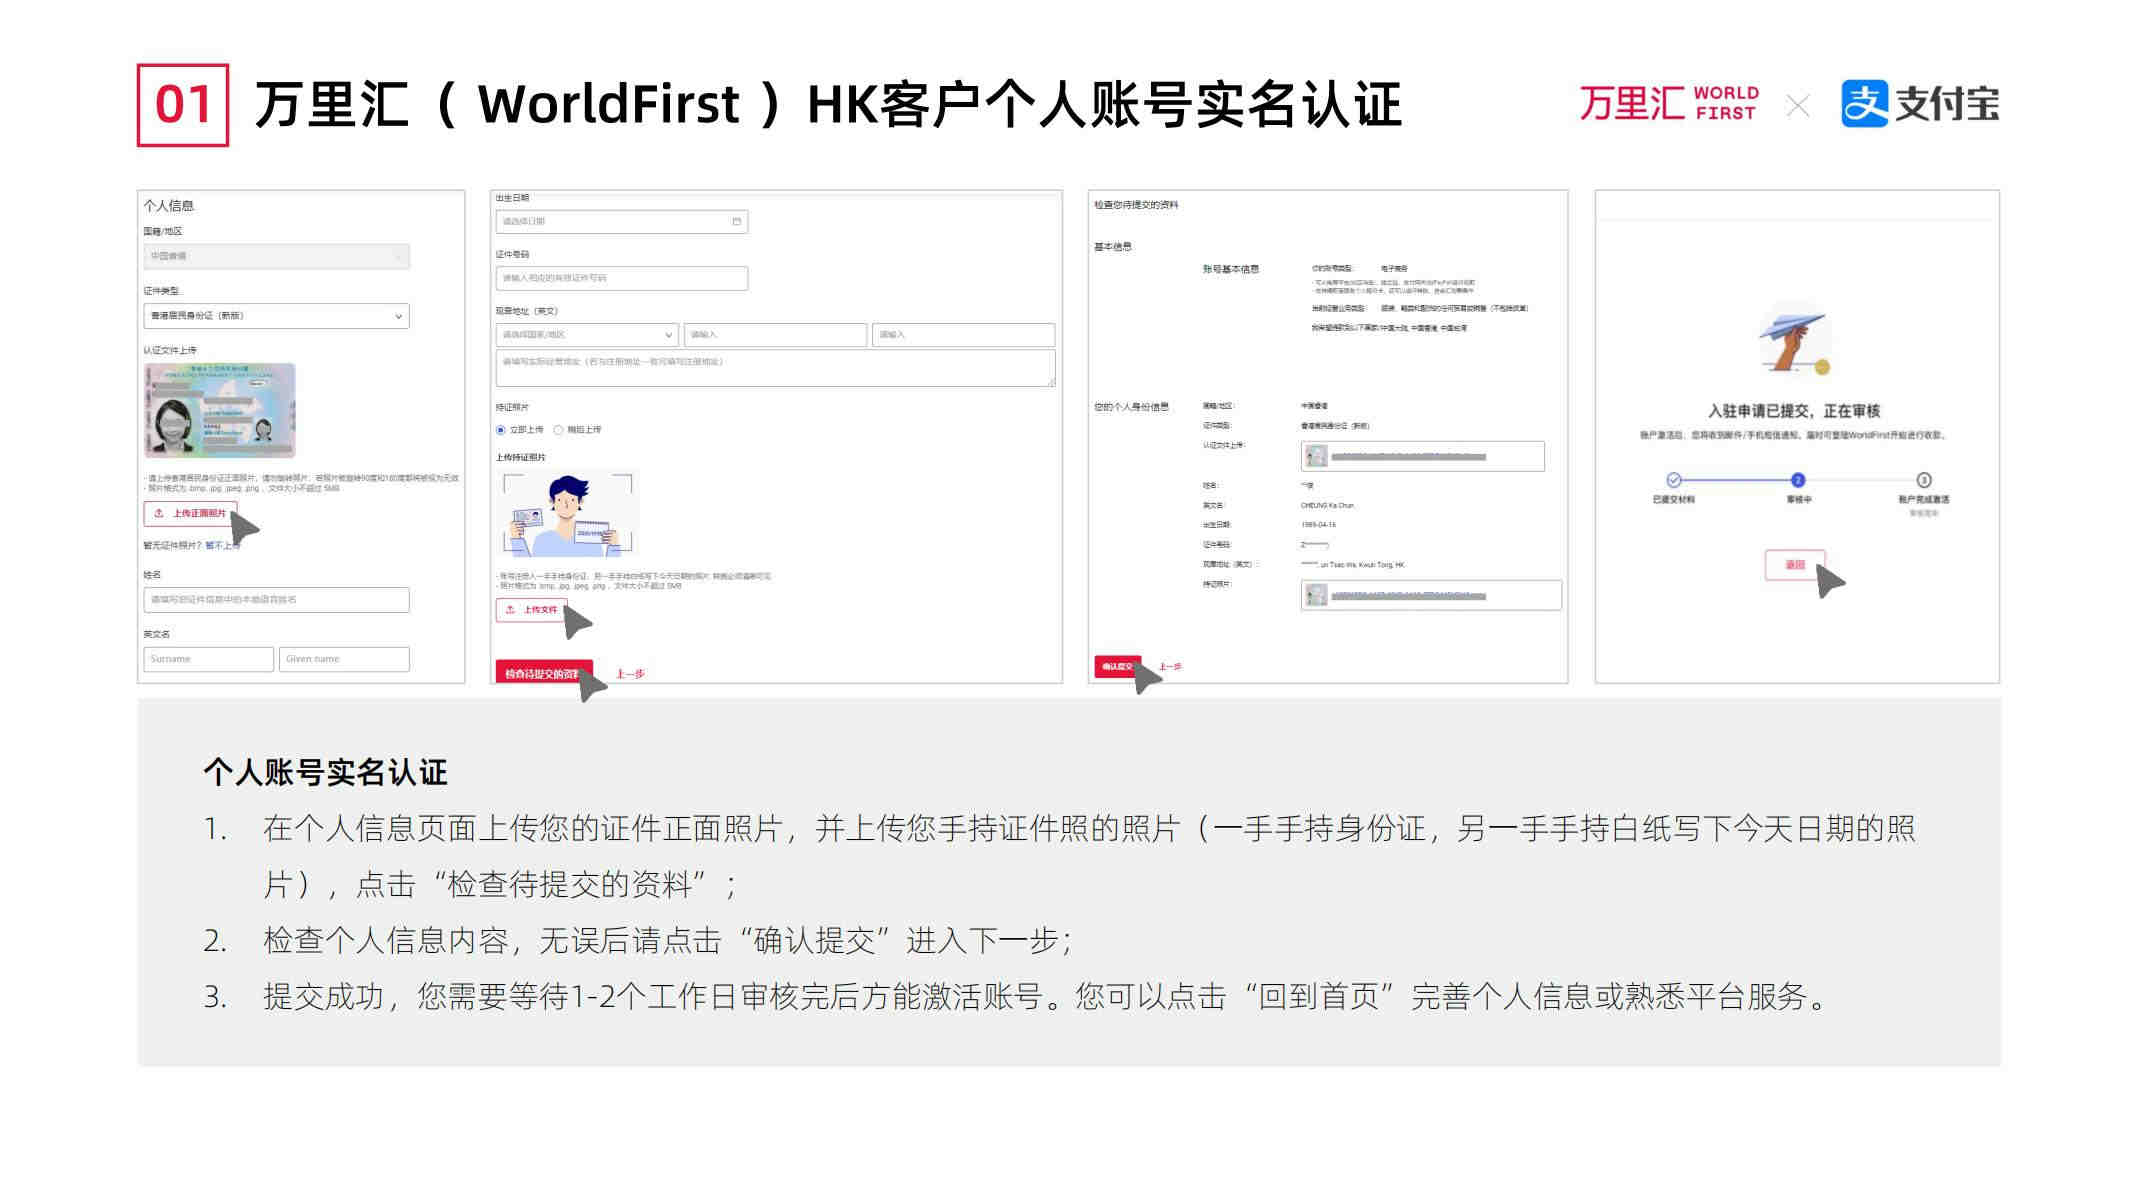Image resolution: width=2133 pixels, height=1200 pixels.
Task: Click the 暂不上传 skip-upload link
Action: tap(221, 545)
